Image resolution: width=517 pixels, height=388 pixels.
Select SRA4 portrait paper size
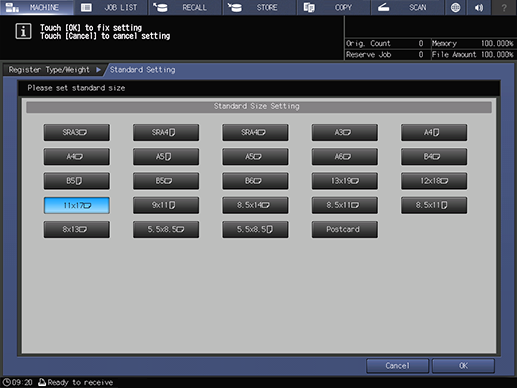pos(166,132)
